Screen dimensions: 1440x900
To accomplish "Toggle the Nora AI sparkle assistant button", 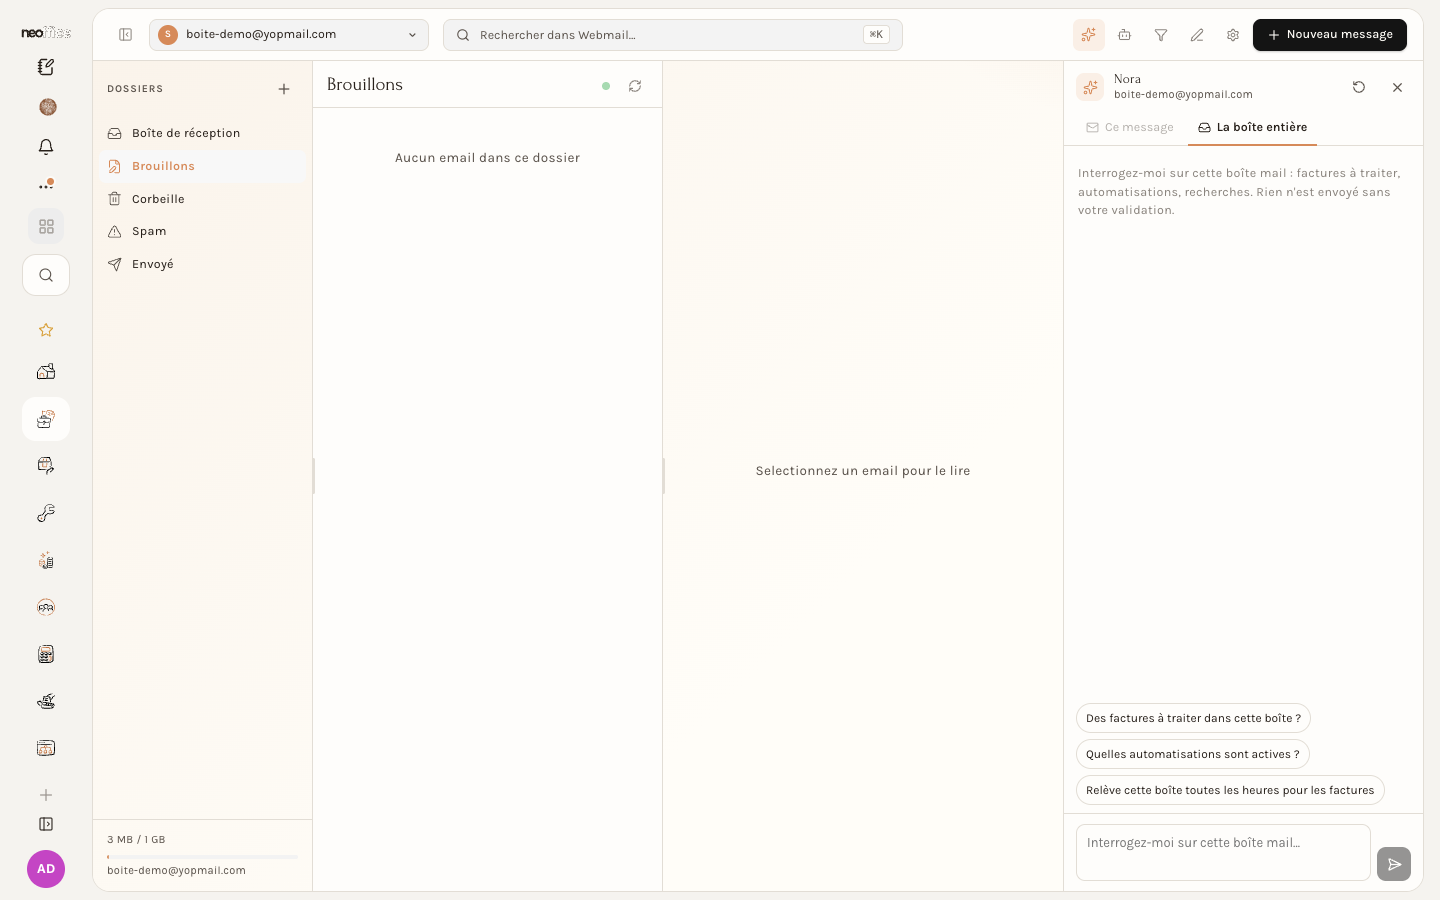I will (1089, 35).
